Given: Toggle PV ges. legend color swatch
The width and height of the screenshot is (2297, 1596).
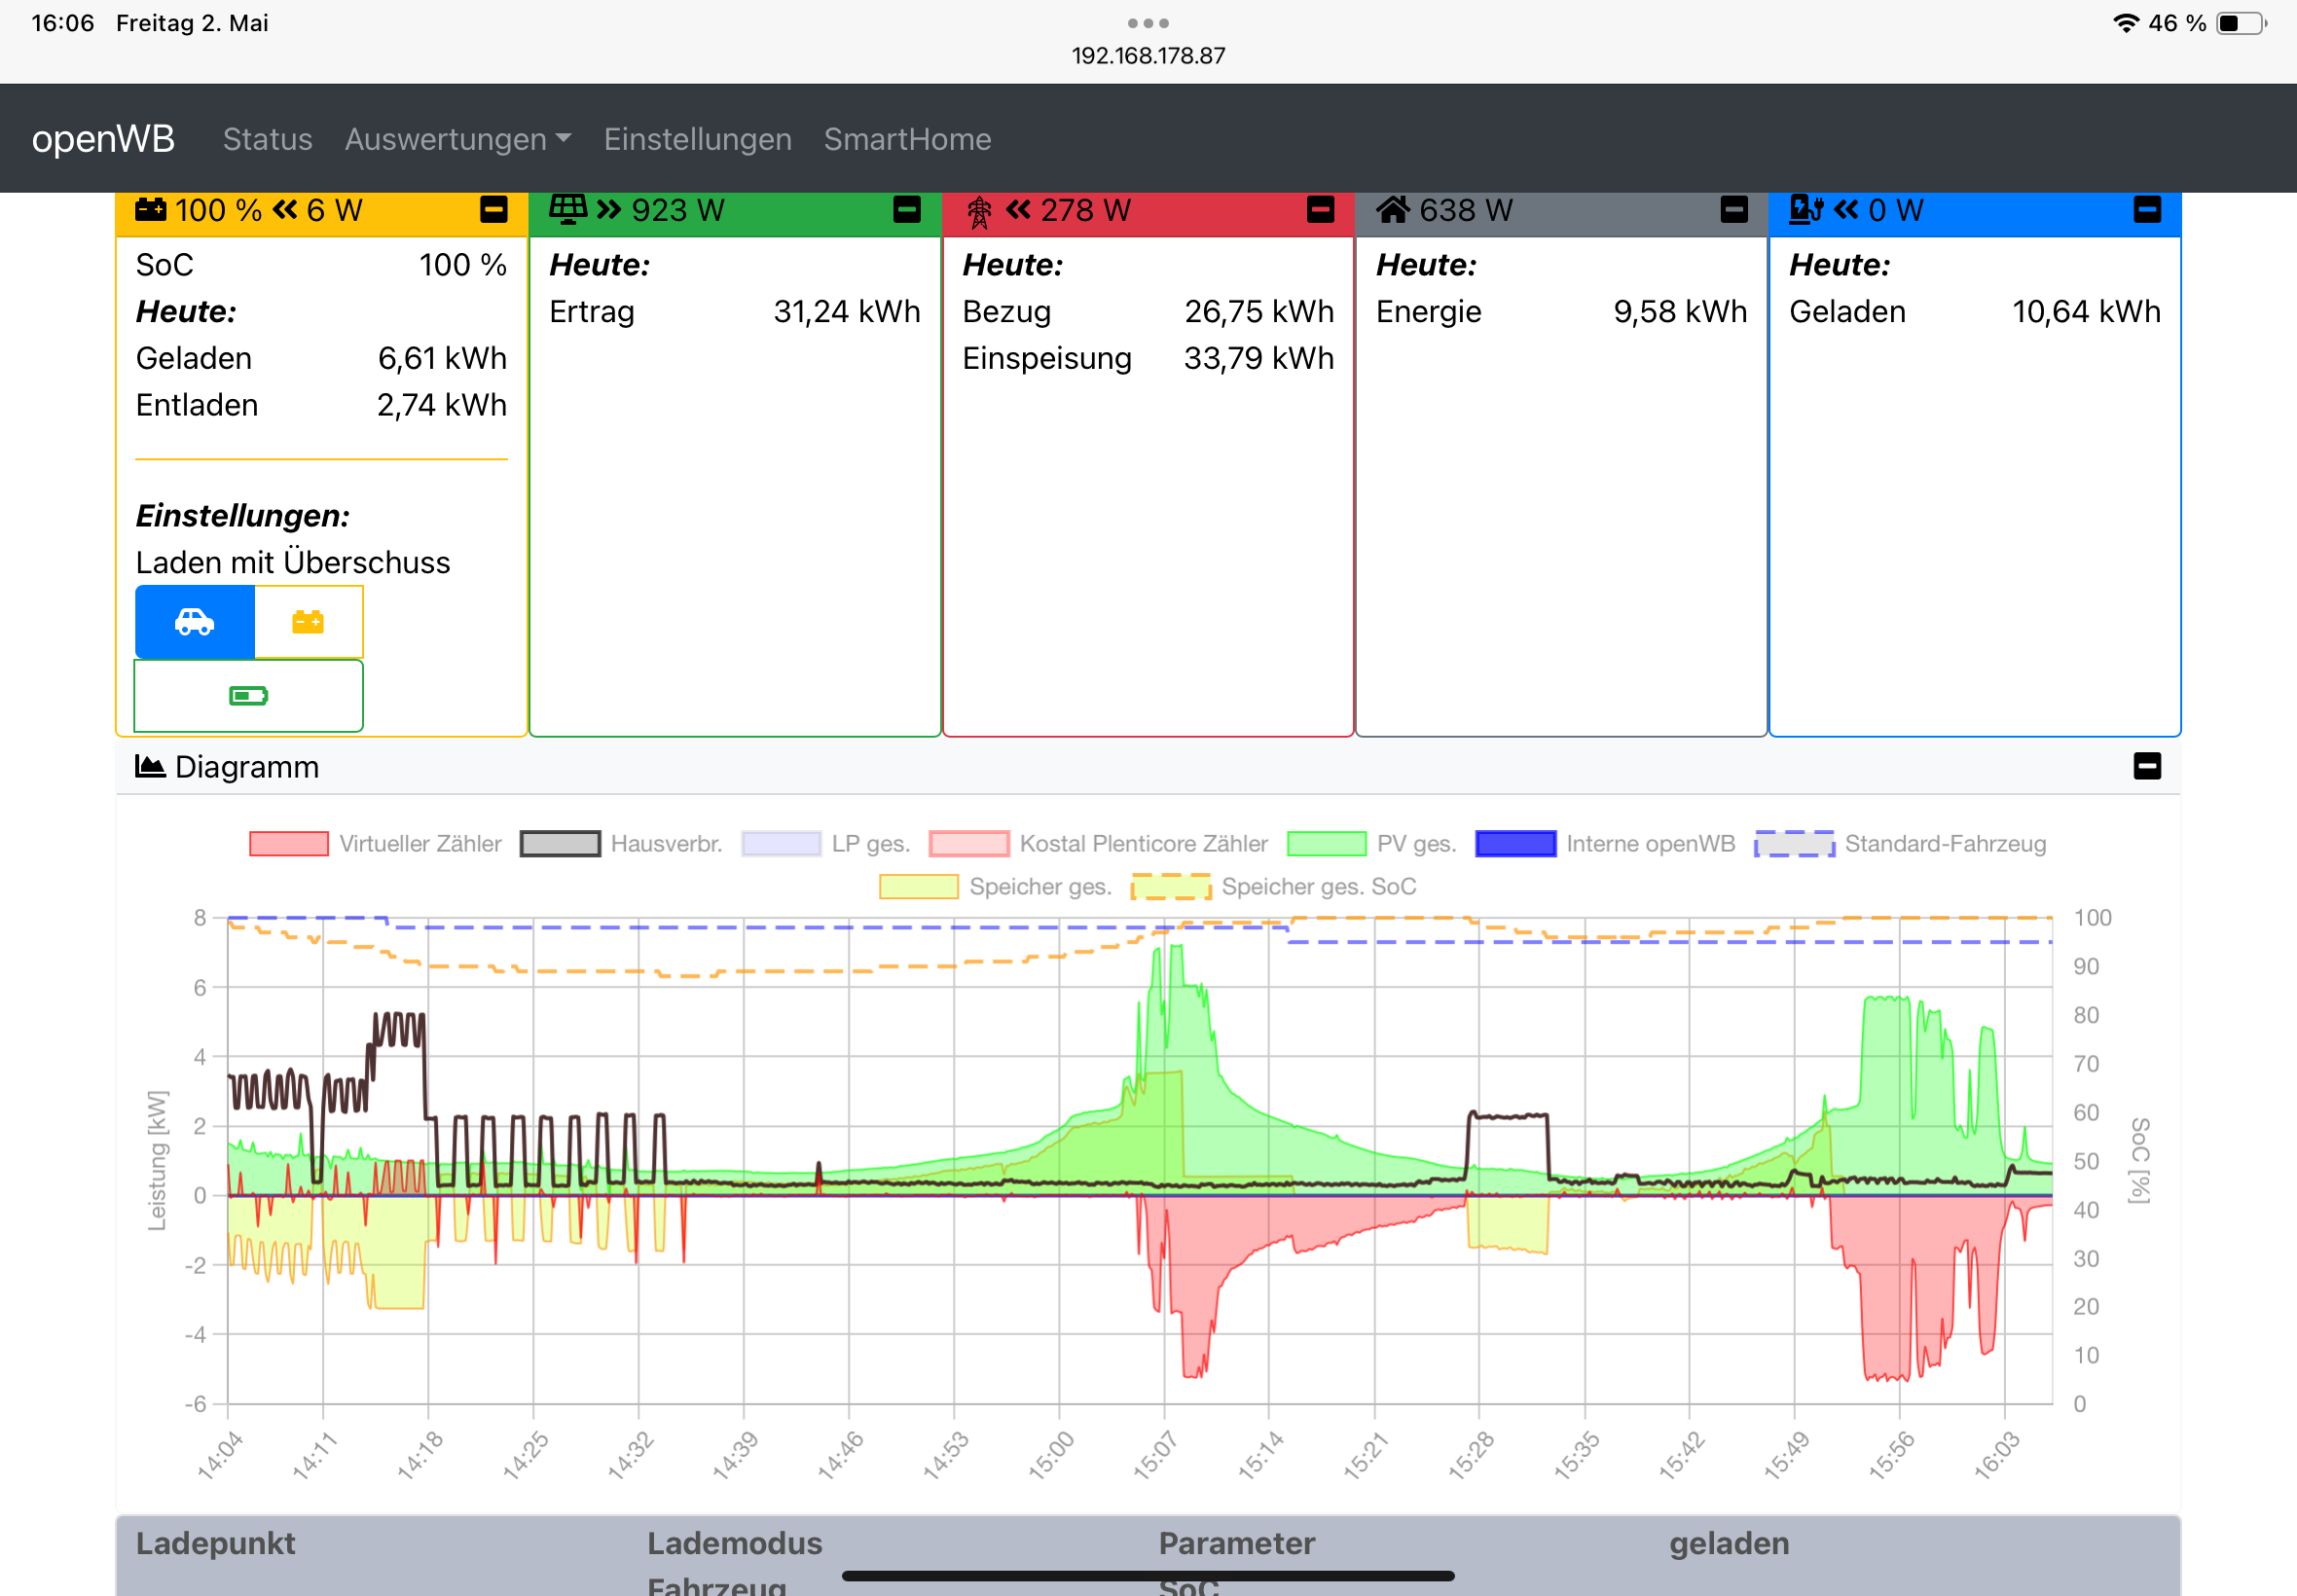Looking at the screenshot, I should (x=1326, y=844).
